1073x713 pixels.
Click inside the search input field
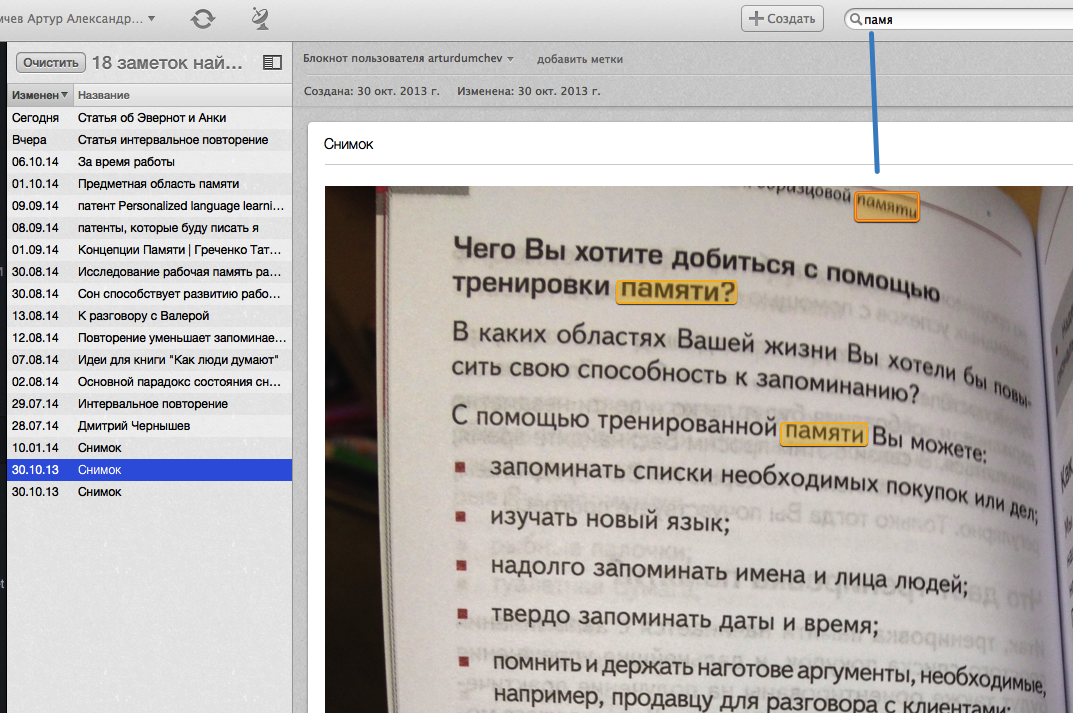tap(950, 17)
